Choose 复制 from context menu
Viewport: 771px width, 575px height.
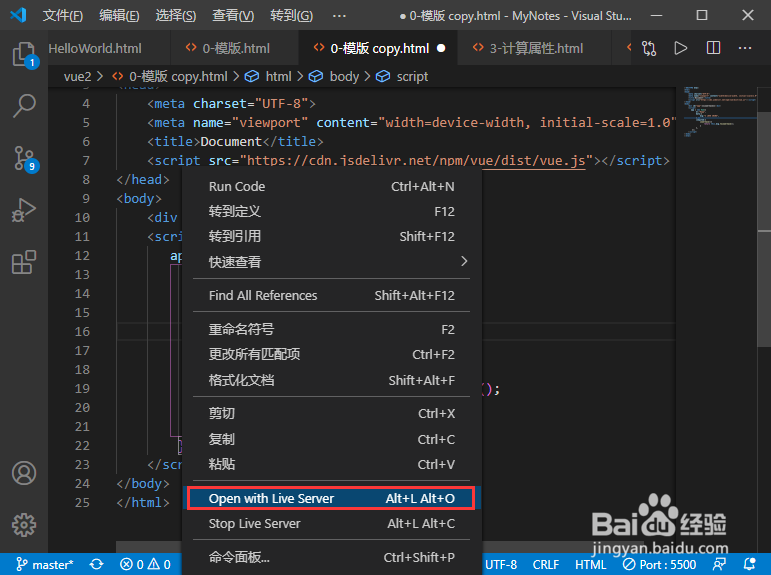click(331, 439)
